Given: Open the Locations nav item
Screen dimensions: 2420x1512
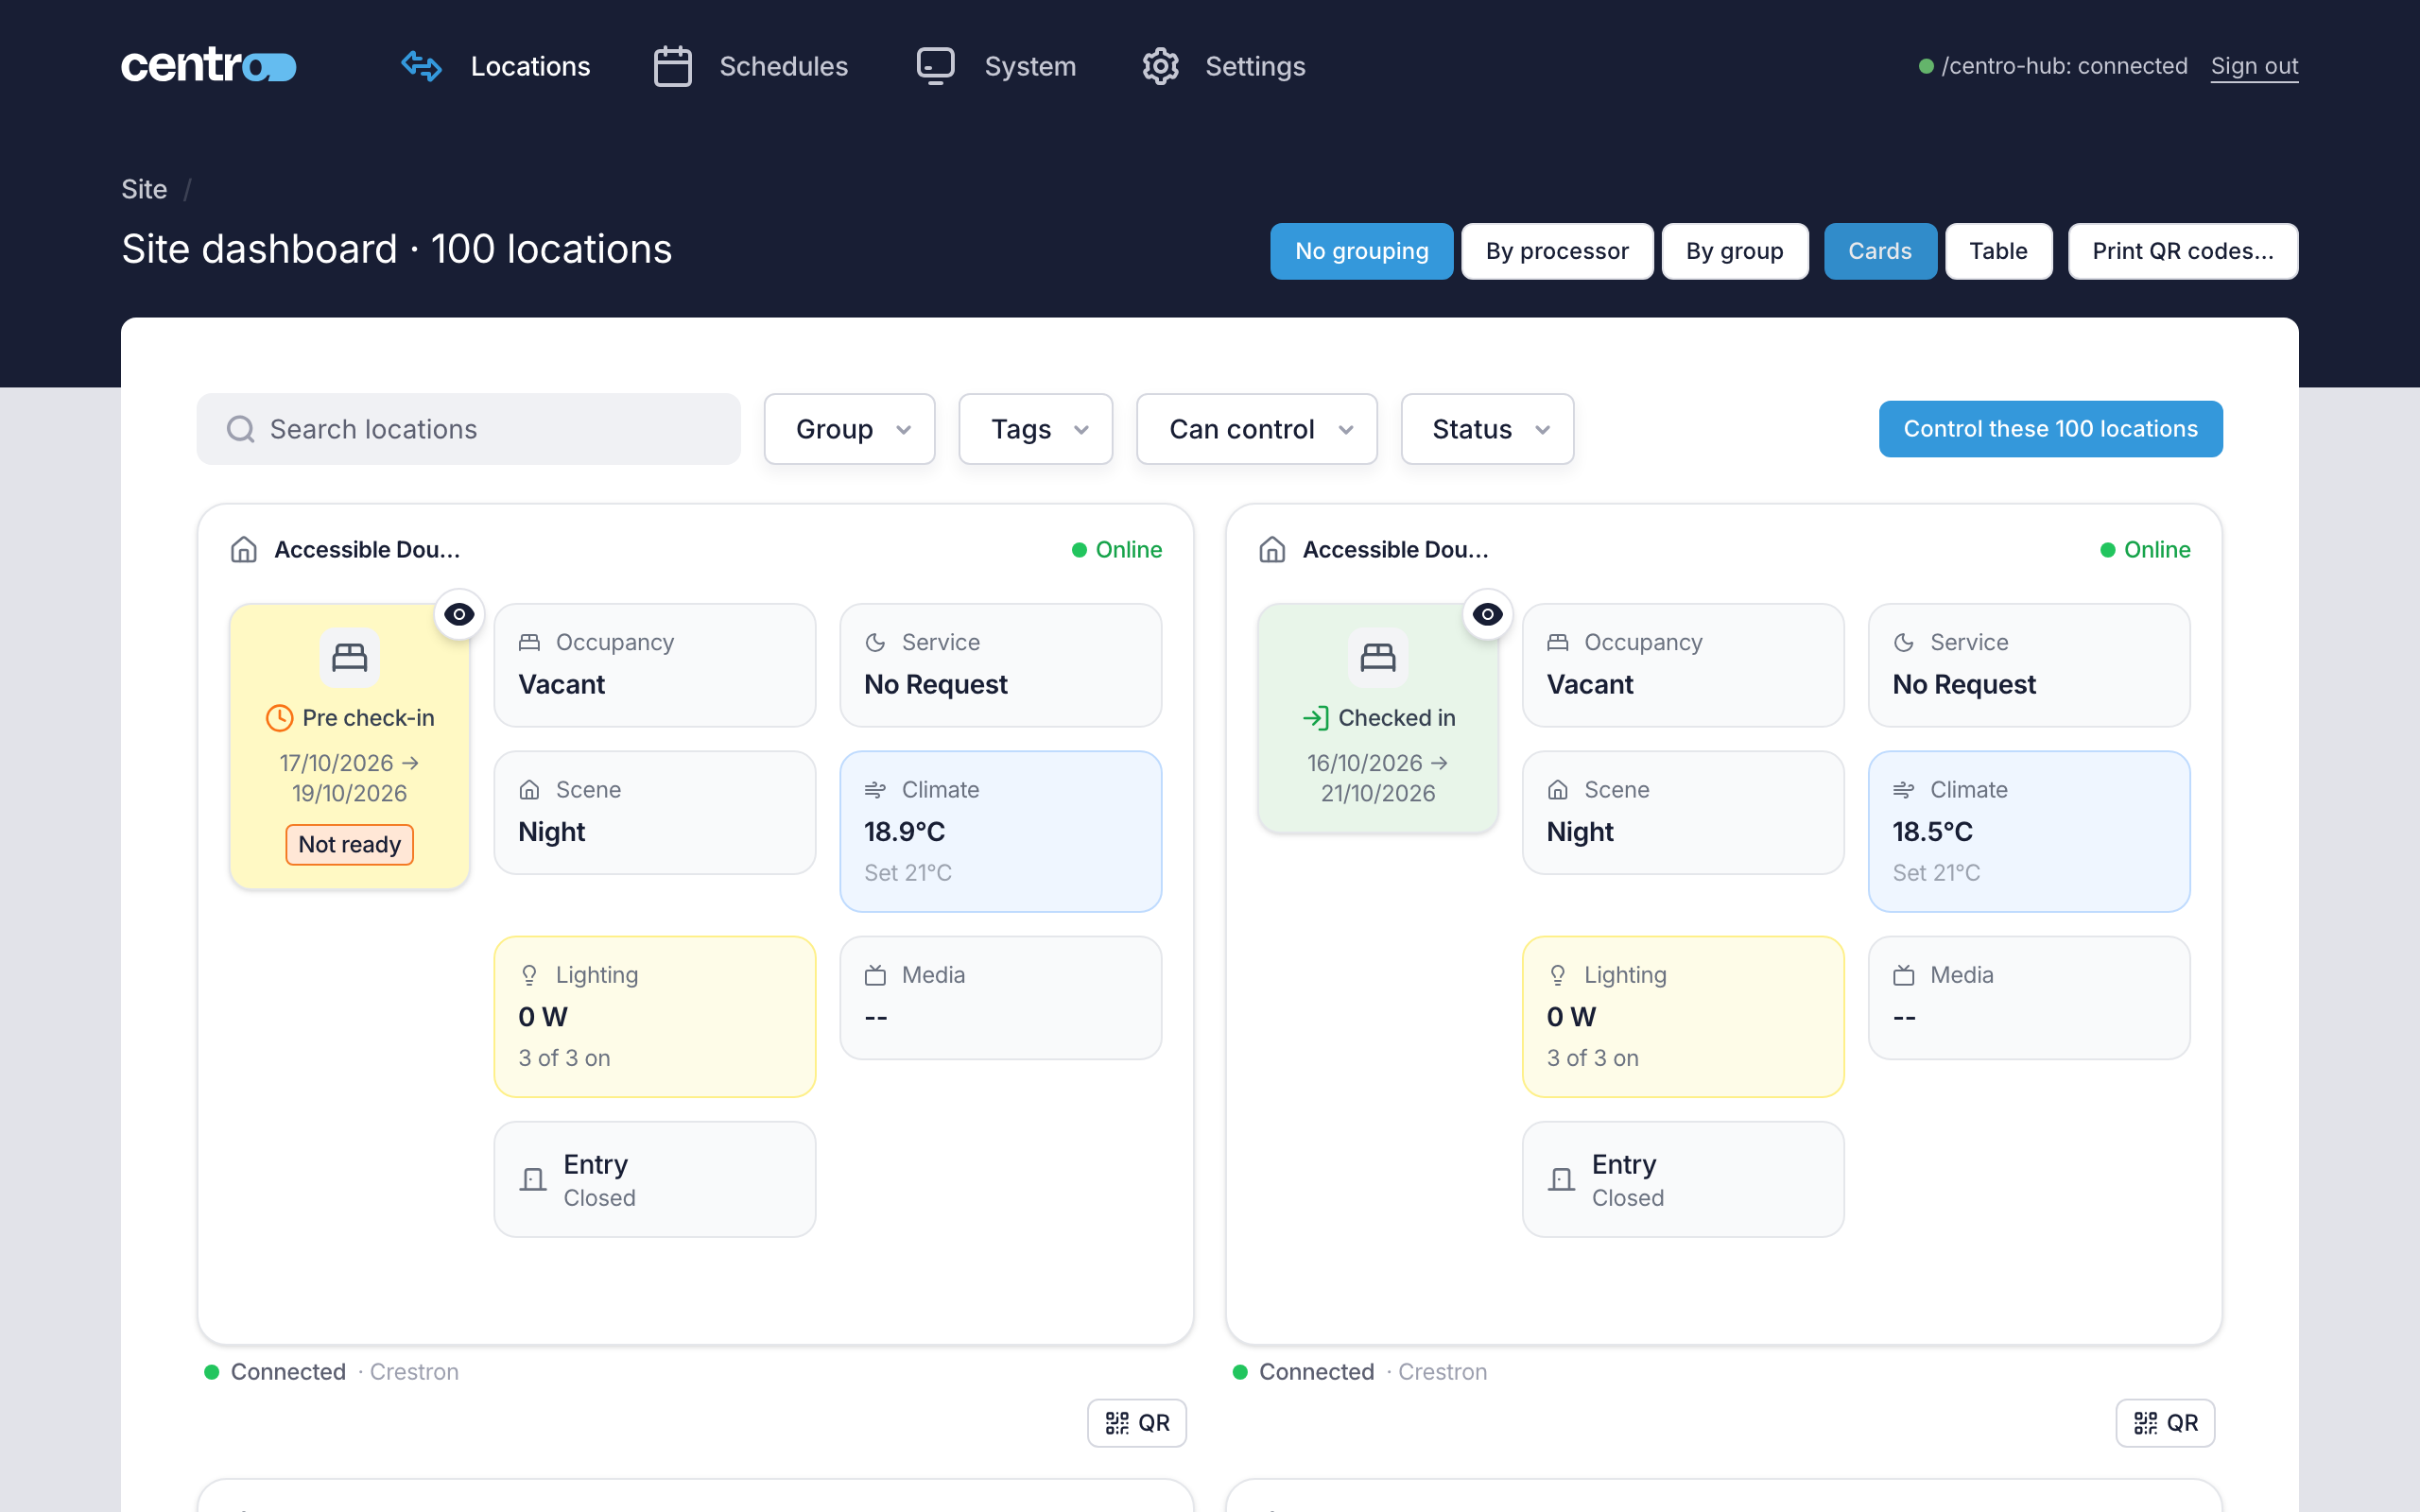Looking at the screenshot, I should 495,66.
